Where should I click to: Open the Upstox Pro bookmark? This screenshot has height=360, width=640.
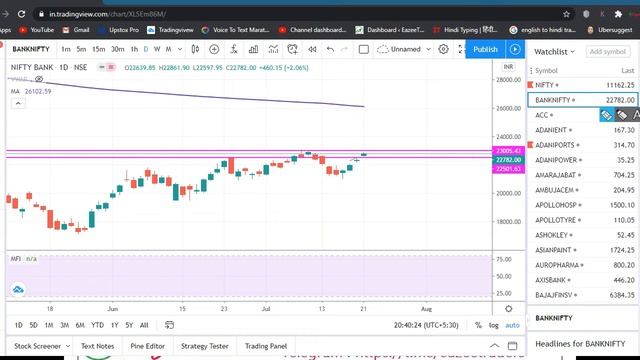point(119,30)
